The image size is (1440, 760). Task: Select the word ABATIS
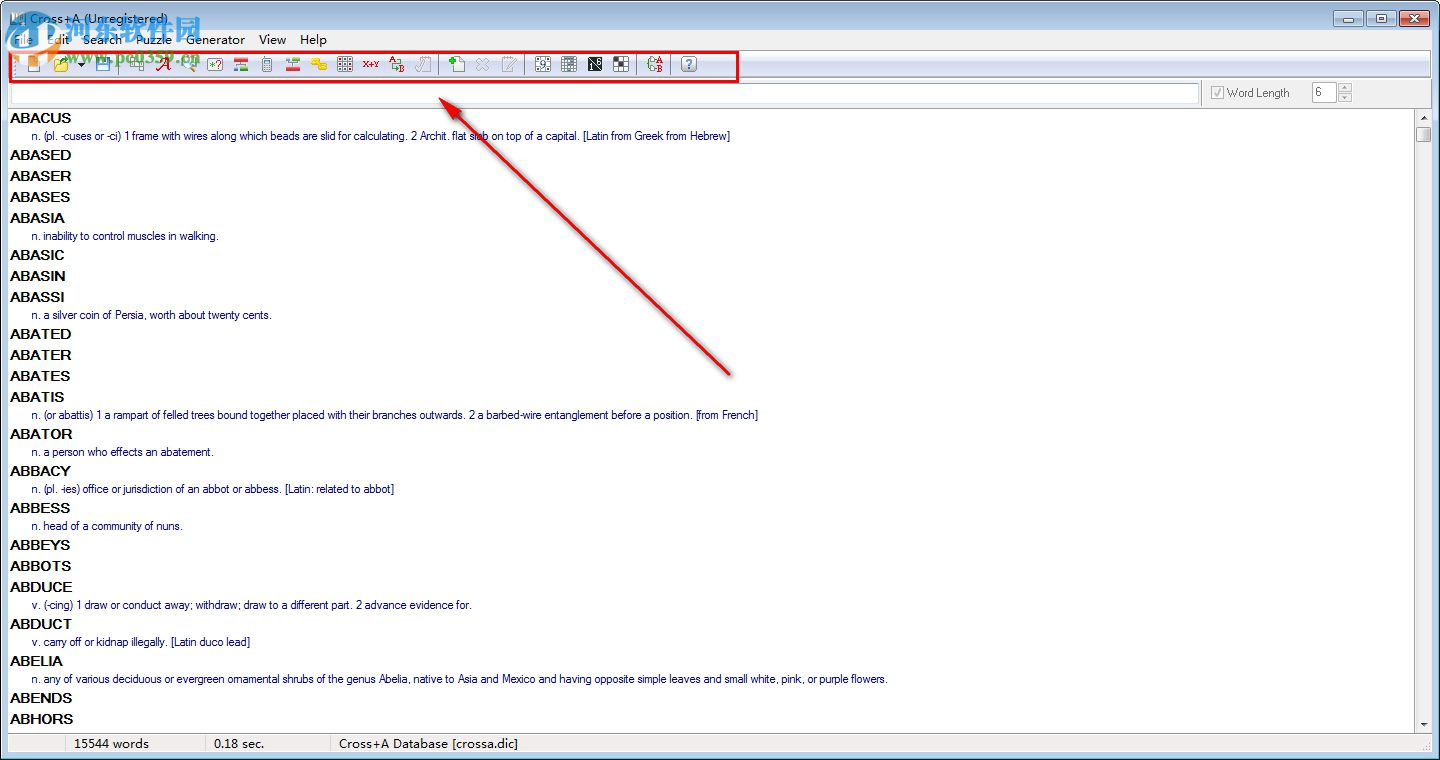point(37,397)
